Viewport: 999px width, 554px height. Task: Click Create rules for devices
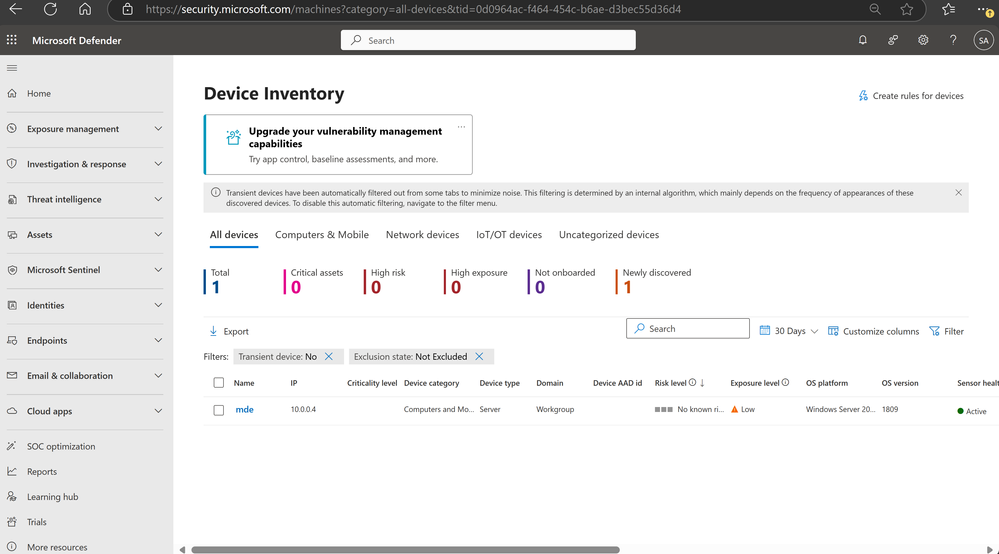pyautogui.click(x=910, y=96)
